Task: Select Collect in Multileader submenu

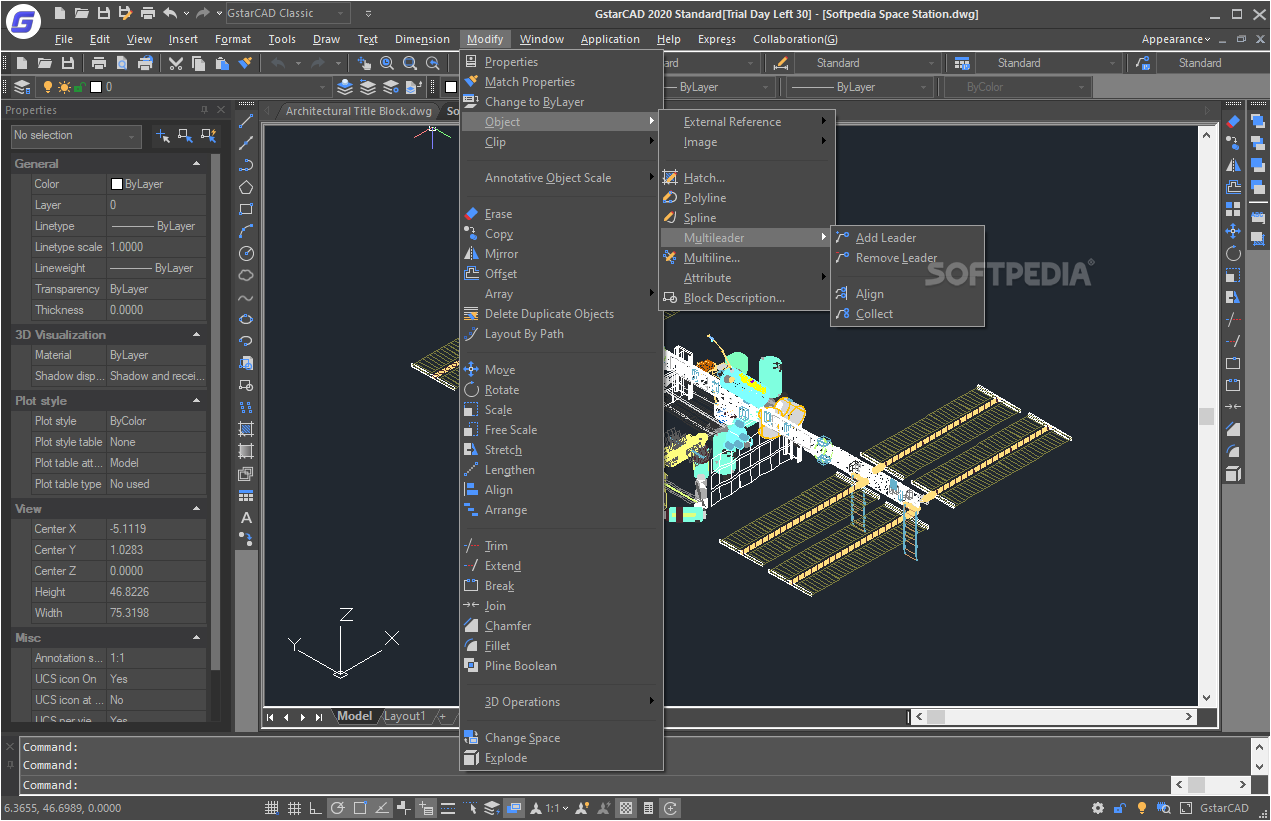Action: coord(874,314)
